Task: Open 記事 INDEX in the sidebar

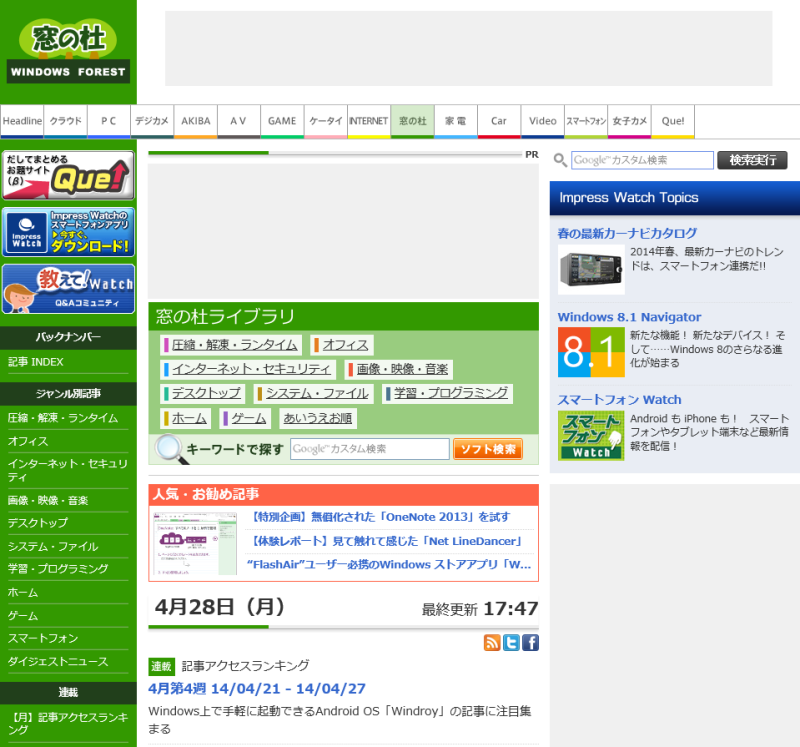Action: [x=36, y=361]
